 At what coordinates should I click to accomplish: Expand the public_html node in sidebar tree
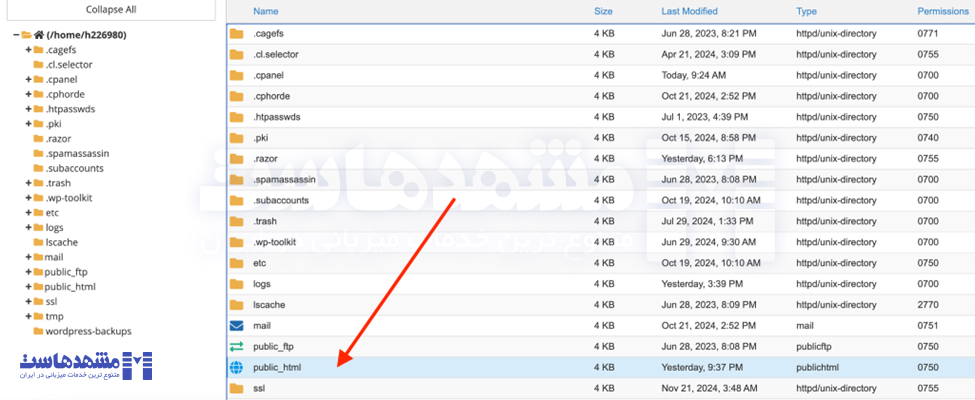(x=28, y=287)
